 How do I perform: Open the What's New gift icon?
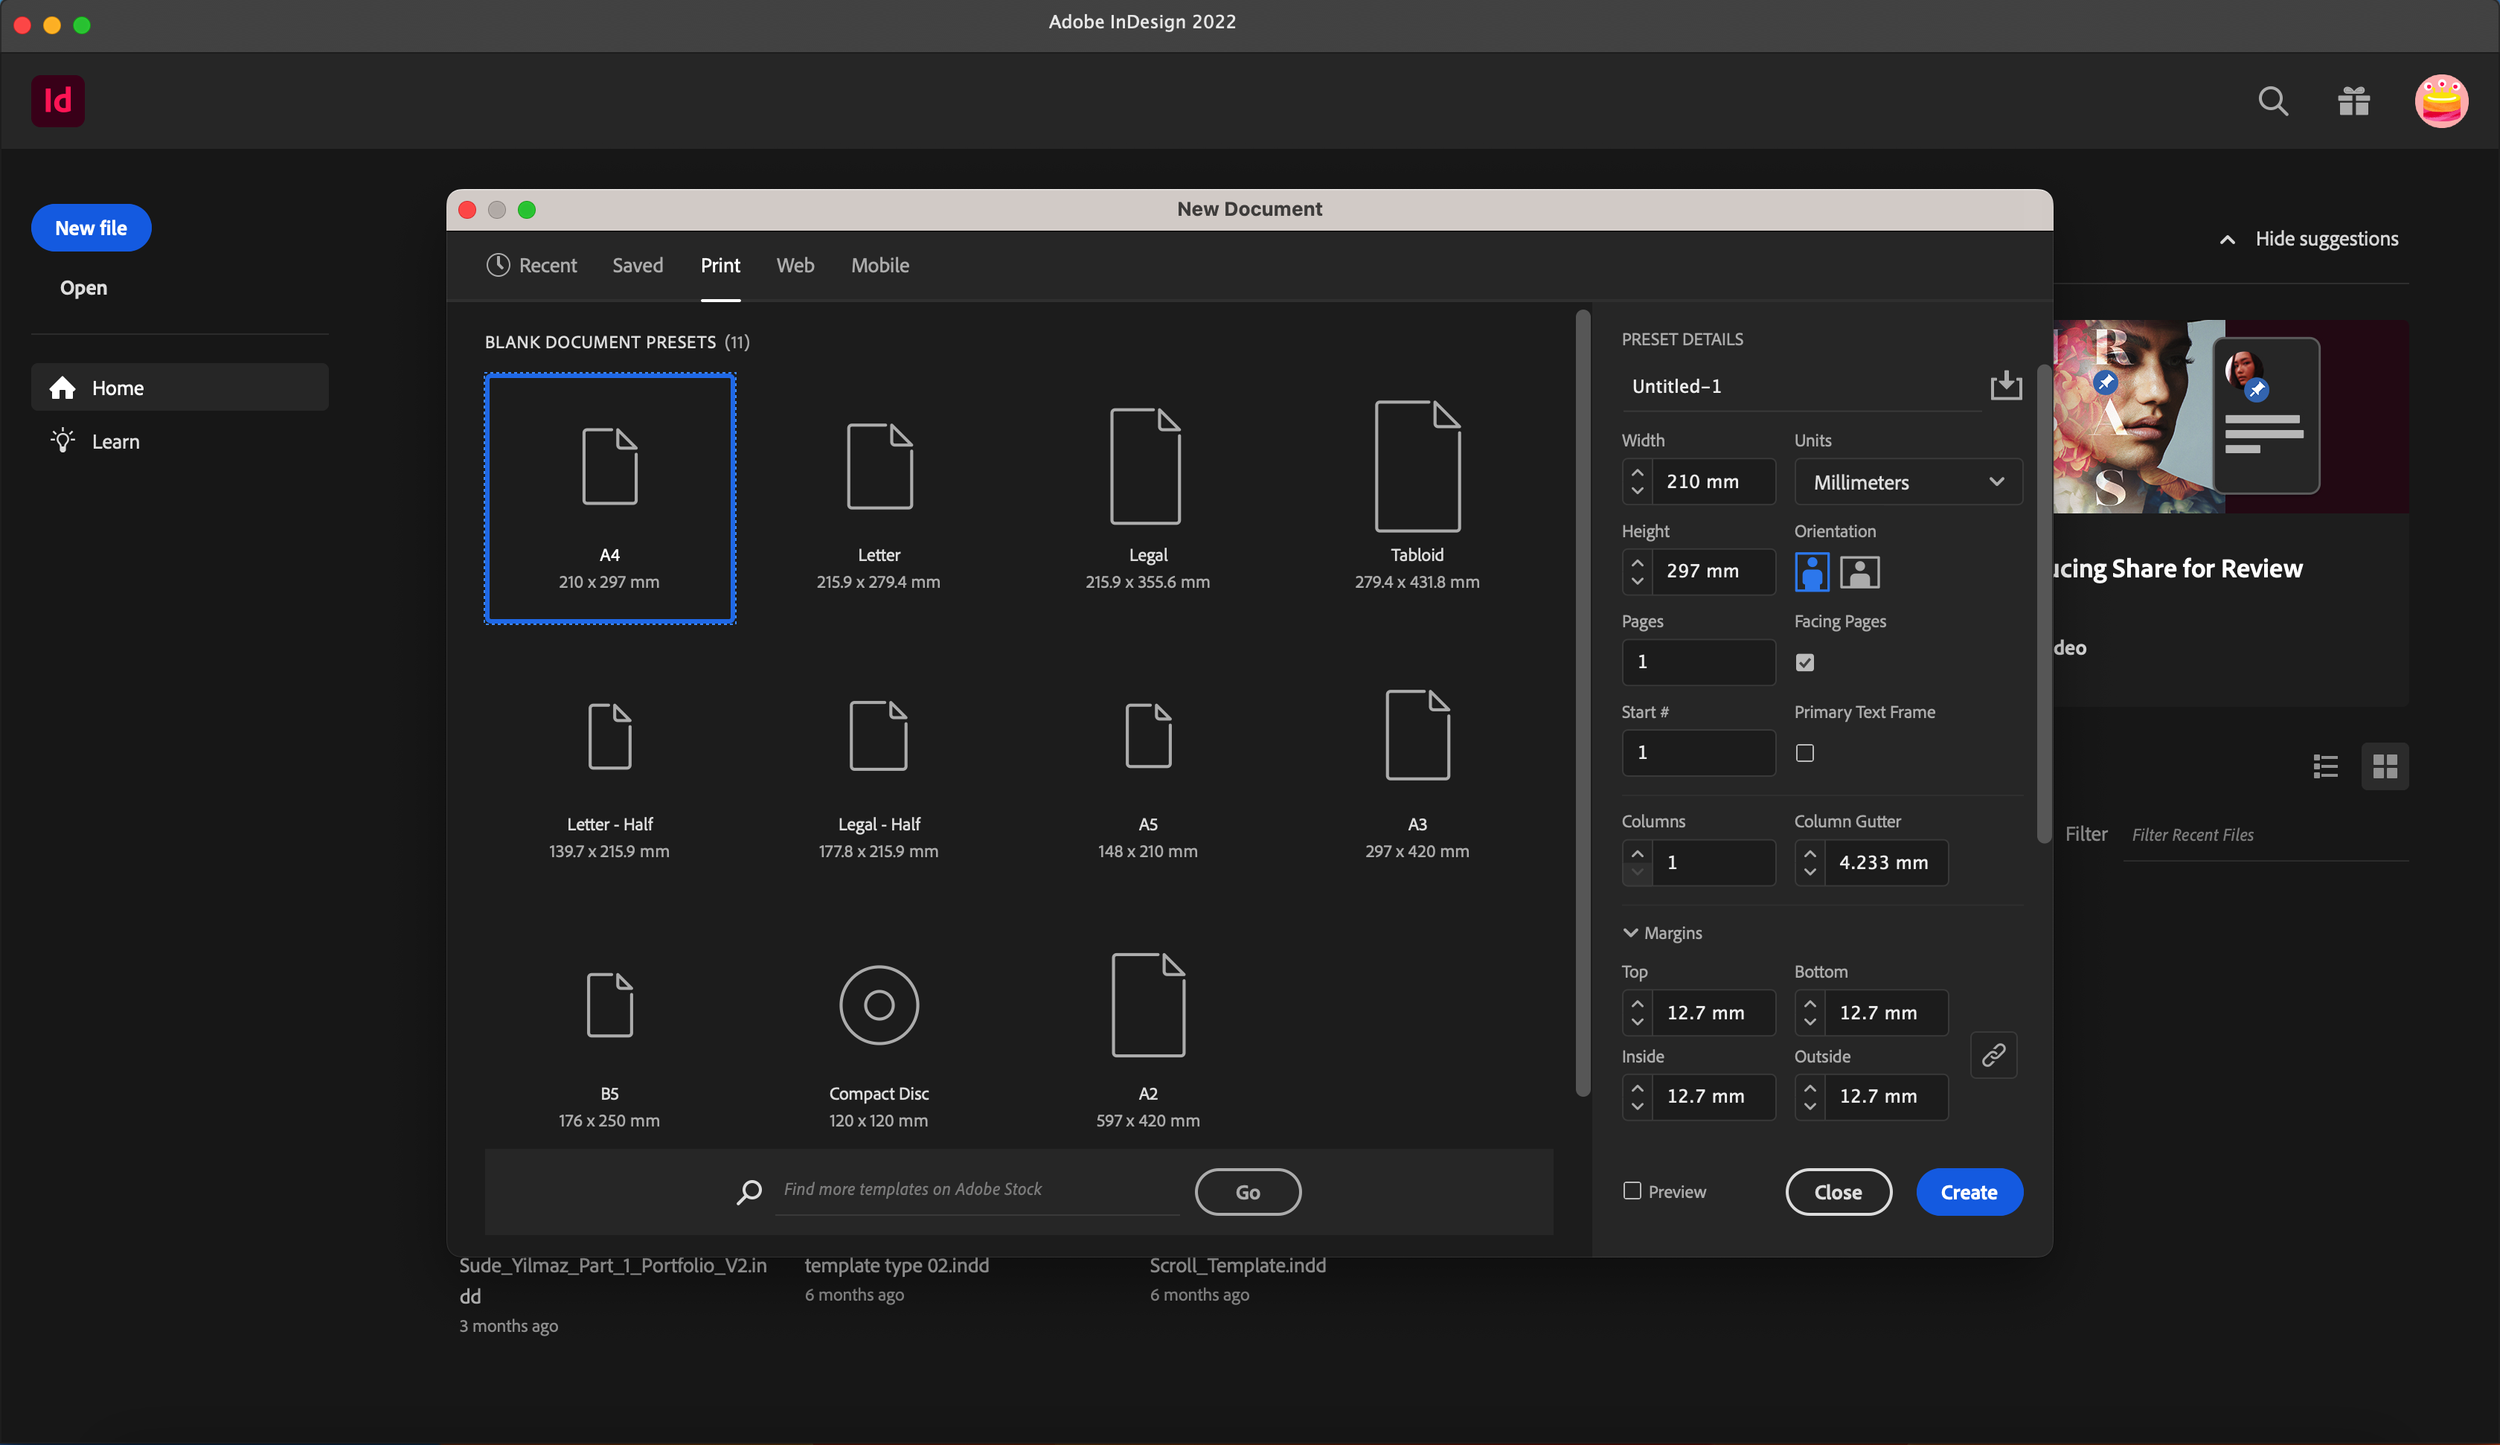(x=2354, y=101)
